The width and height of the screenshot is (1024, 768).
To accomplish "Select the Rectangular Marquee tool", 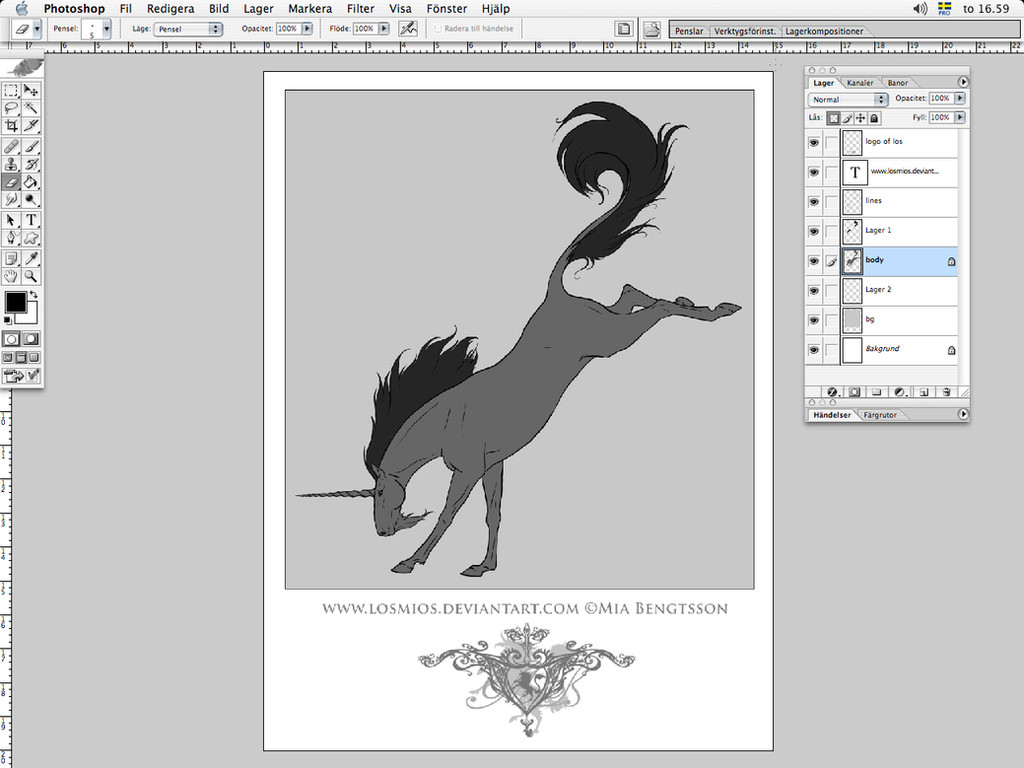I will click(x=11, y=91).
